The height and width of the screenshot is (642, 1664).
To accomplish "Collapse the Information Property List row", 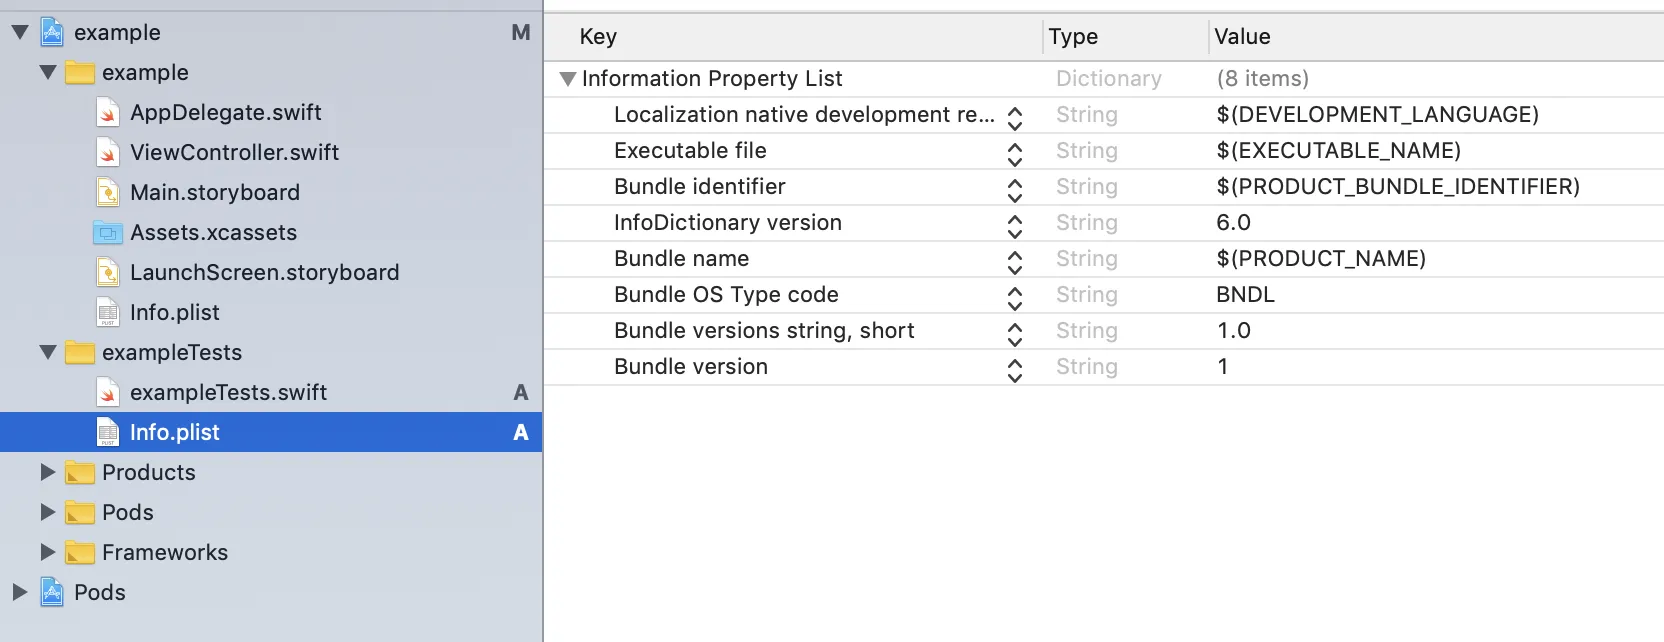I will [568, 79].
